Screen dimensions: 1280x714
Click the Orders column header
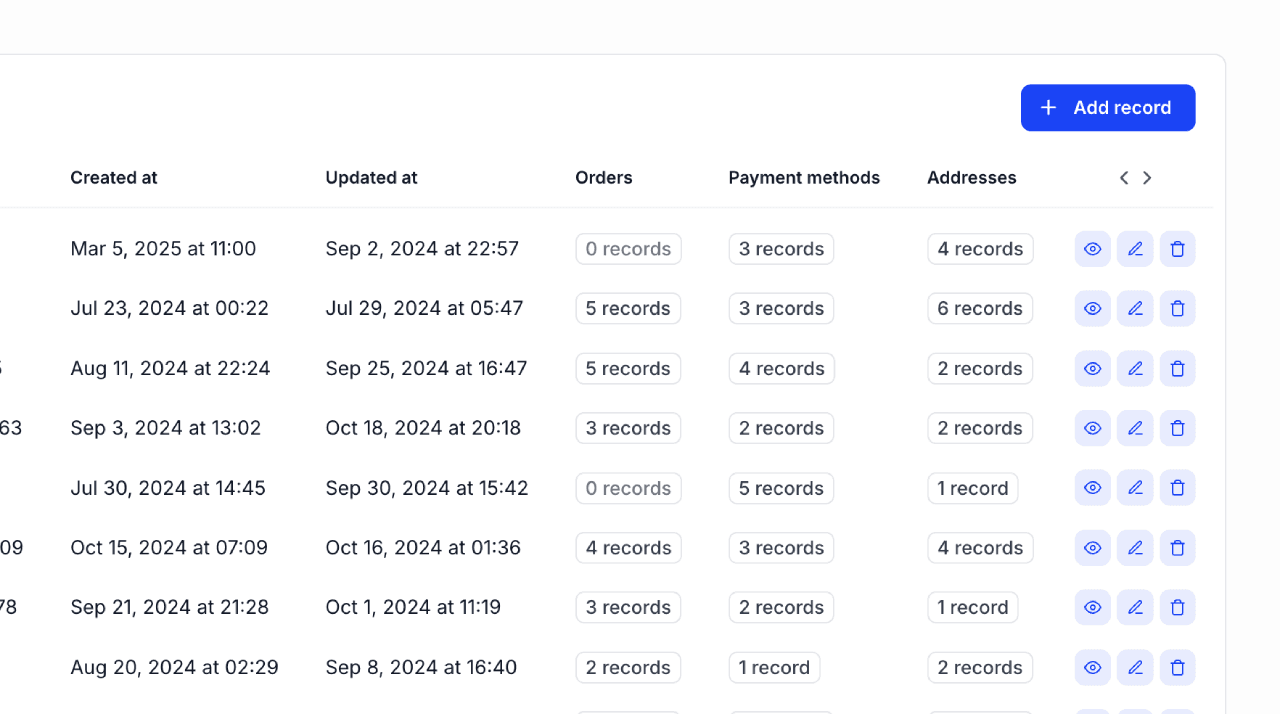tap(604, 178)
